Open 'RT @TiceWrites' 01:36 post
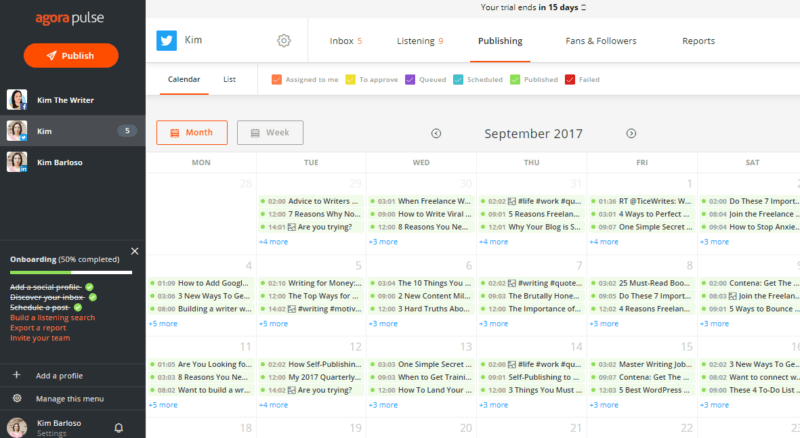Viewport: 800px width, 438px height. click(x=642, y=201)
